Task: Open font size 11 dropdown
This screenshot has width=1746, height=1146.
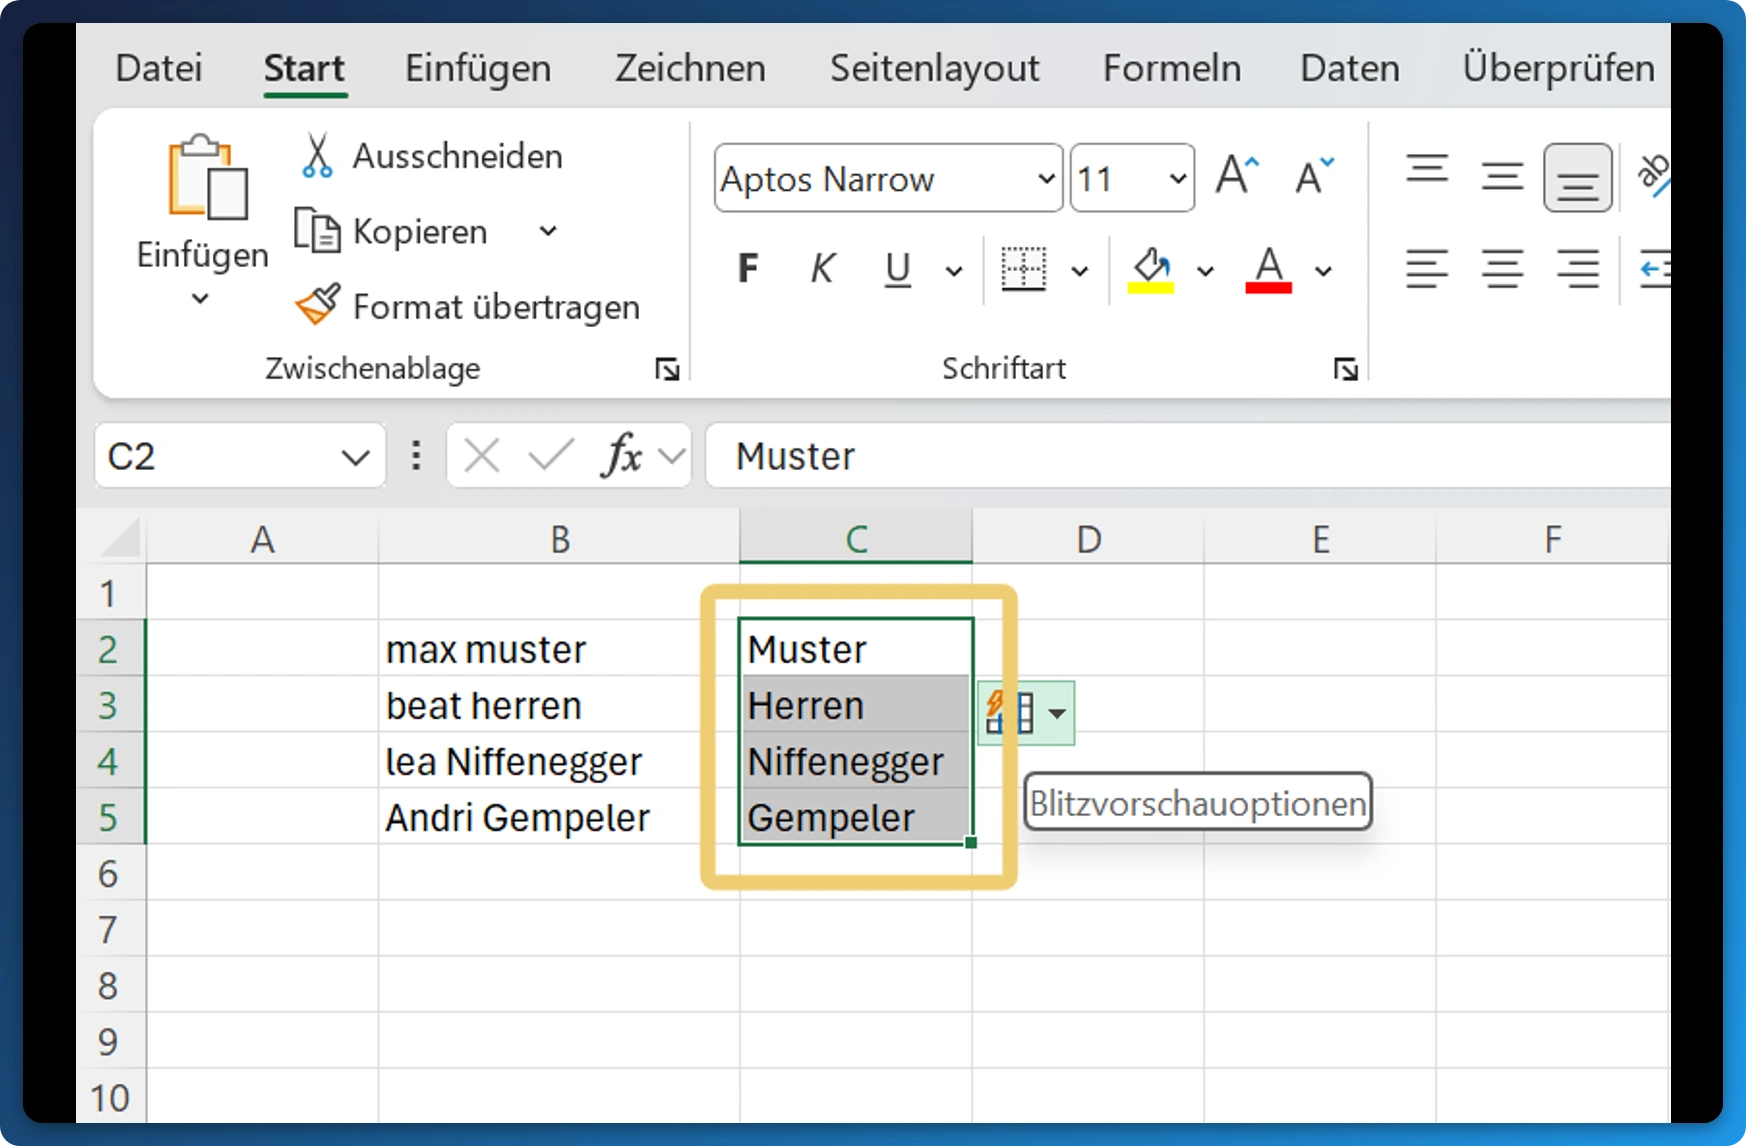Action: [1178, 179]
